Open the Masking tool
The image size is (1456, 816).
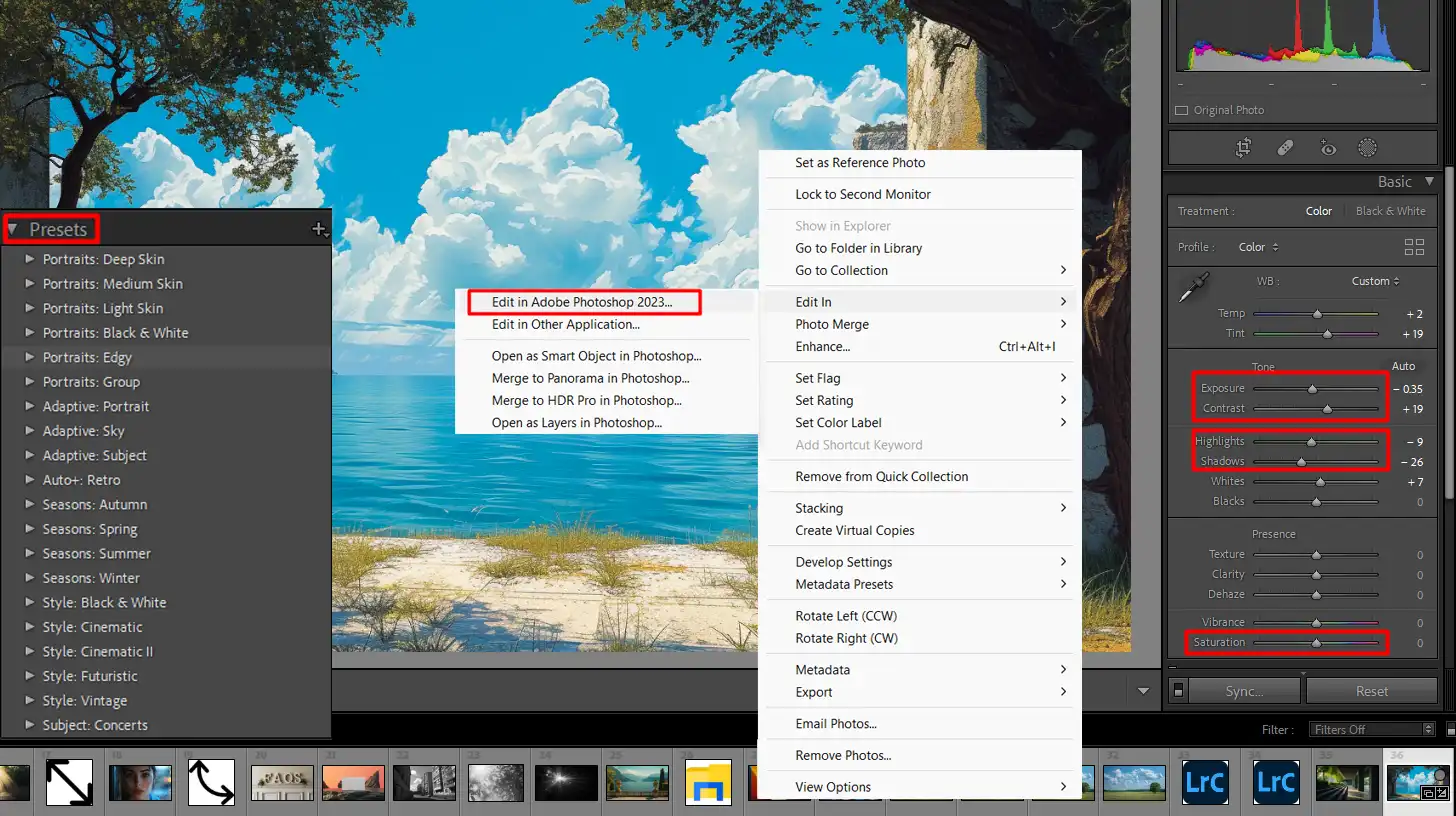coord(1367,148)
